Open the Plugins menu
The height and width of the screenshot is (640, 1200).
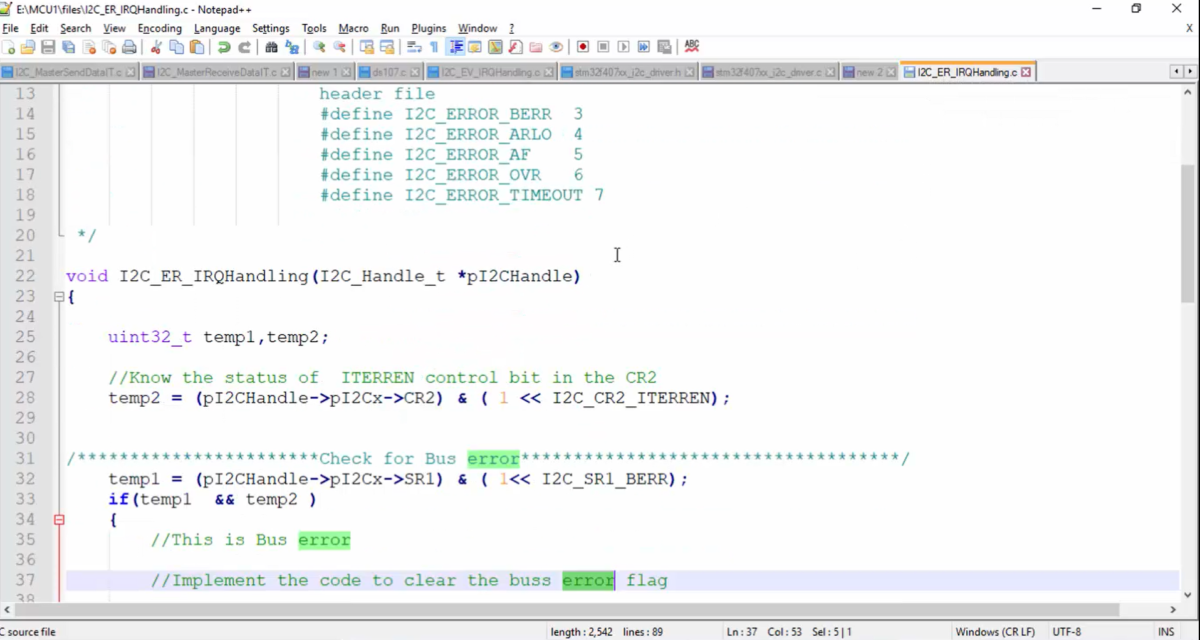coord(428,28)
